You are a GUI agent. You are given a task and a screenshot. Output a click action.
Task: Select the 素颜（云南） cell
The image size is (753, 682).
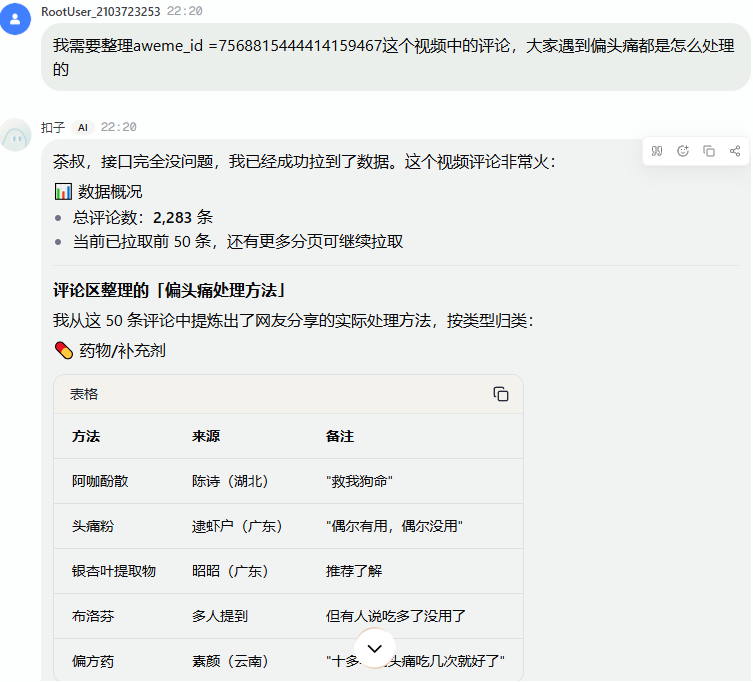(230, 661)
